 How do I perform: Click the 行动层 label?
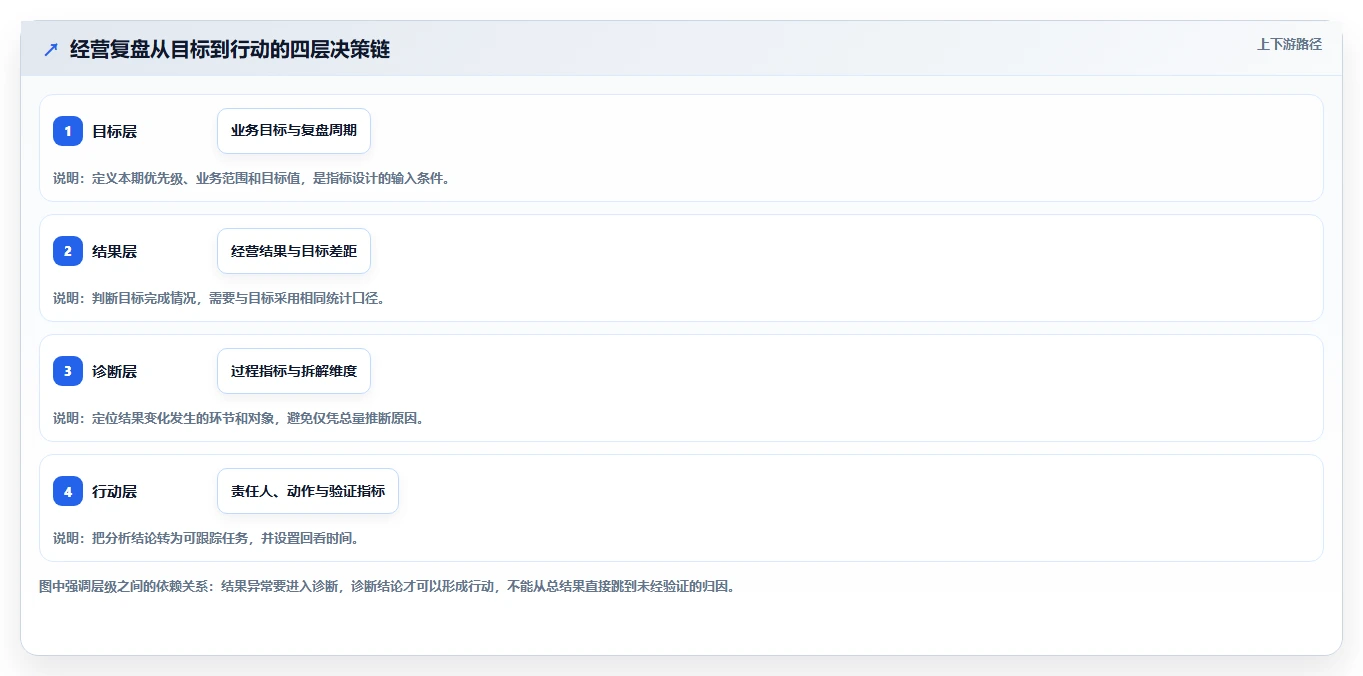pyautogui.click(x=114, y=491)
